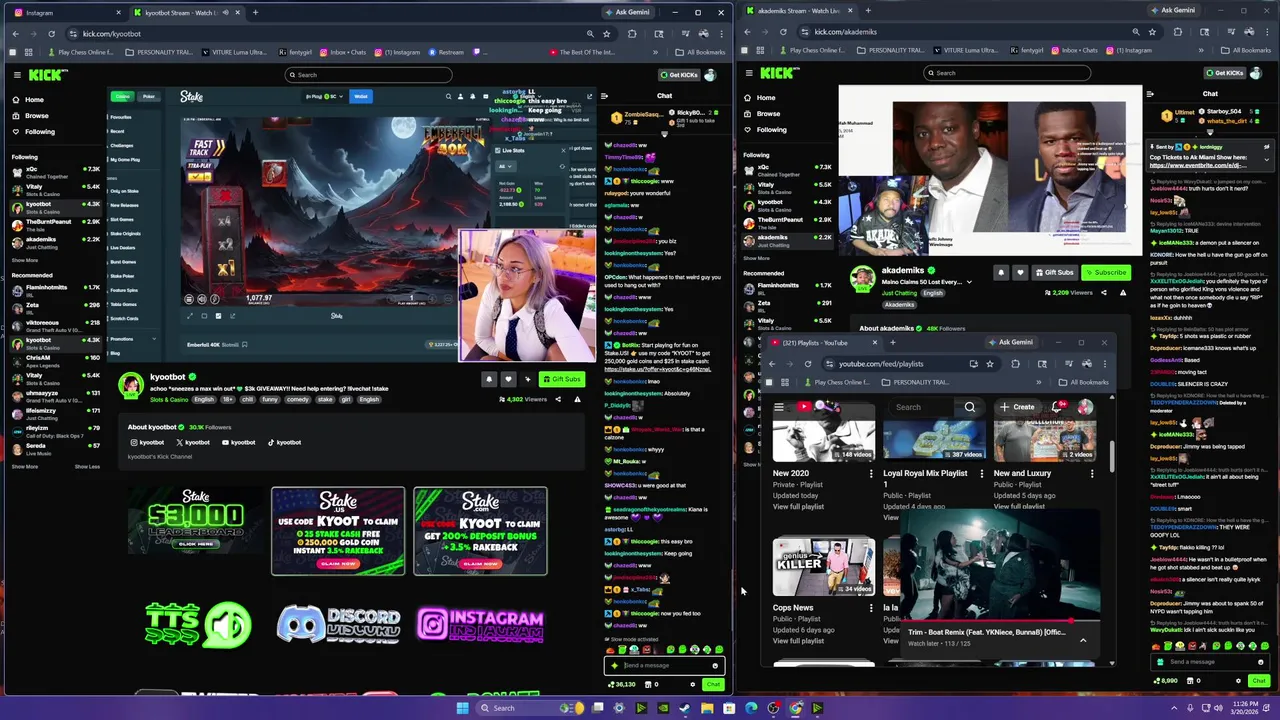The width and height of the screenshot is (1280, 720).
Task: Click Gift Subs under kyootbot stream
Action: click(561, 379)
